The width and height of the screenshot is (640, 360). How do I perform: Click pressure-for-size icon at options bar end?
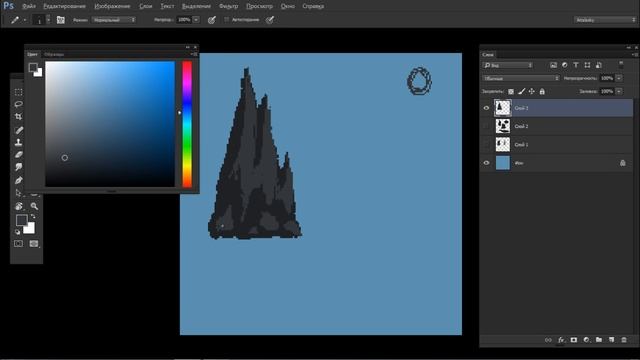[269, 20]
